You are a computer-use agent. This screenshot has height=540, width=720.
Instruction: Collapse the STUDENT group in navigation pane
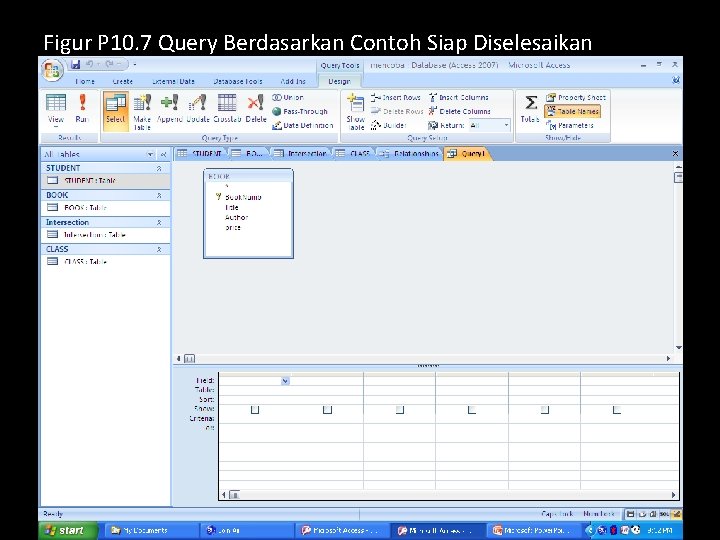pos(159,169)
